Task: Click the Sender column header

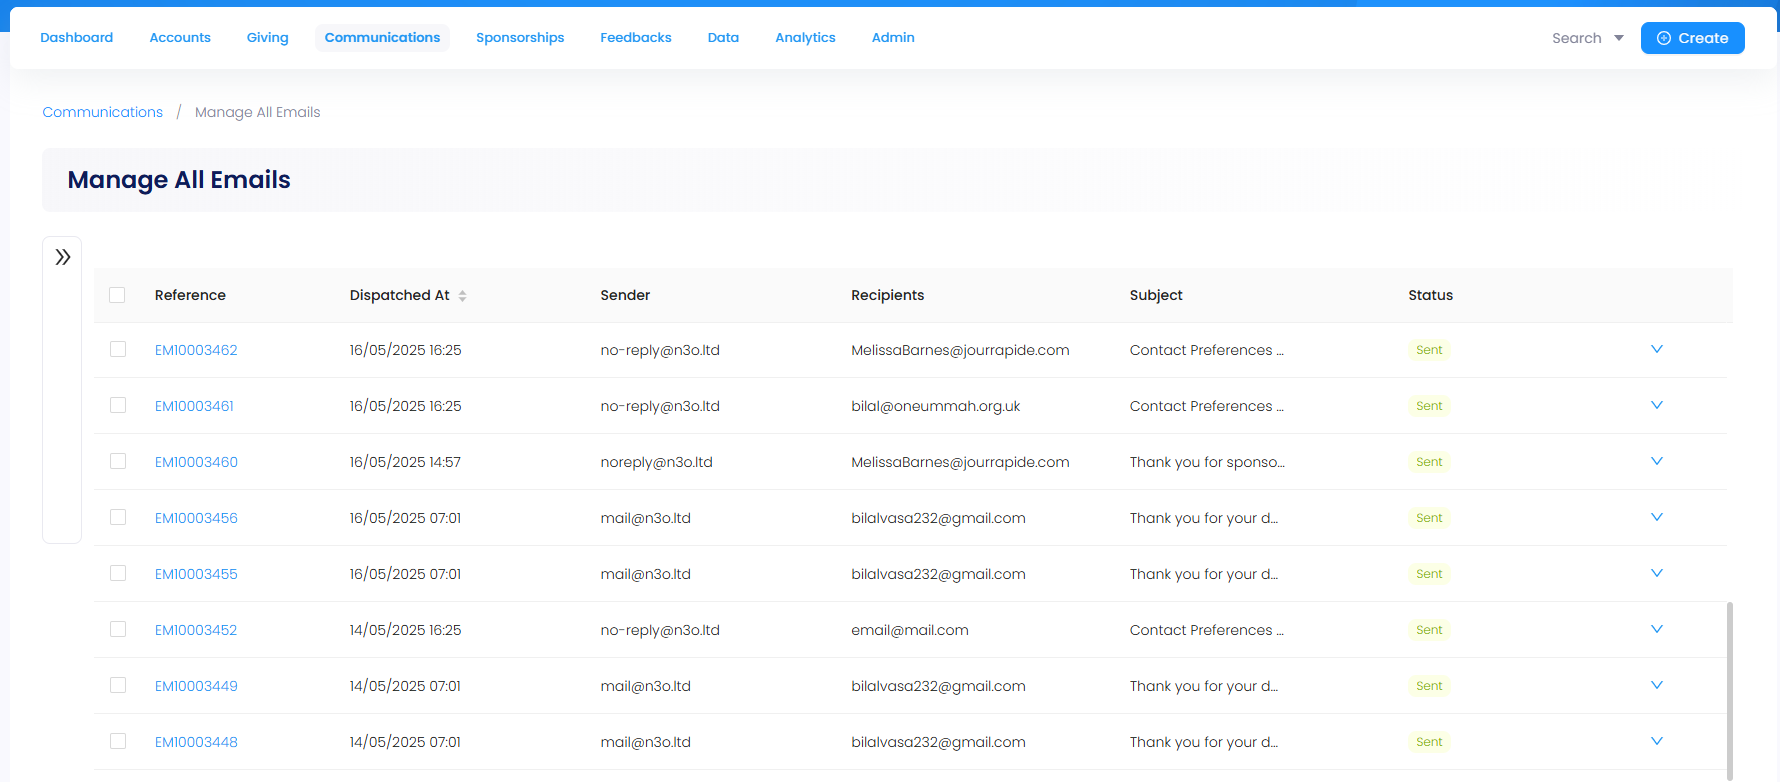Action: (625, 295)
